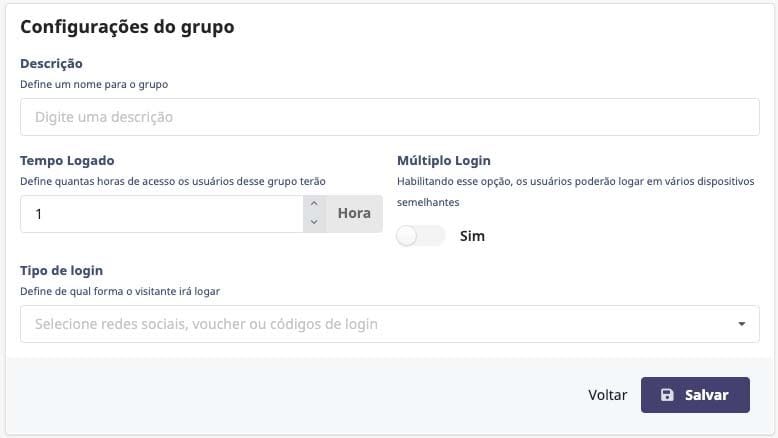Click the hint text about hours of access
The width and height of the screenshot is (778, 438).
coord(172,181)
